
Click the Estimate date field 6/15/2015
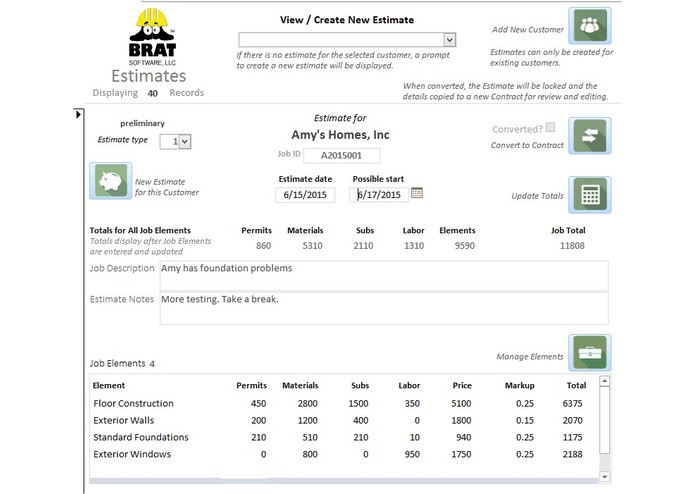[x=305, y=195]
